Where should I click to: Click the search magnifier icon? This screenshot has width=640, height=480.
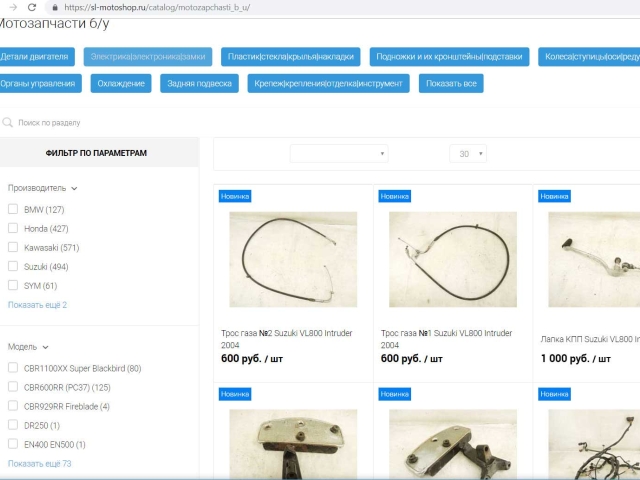8,123
